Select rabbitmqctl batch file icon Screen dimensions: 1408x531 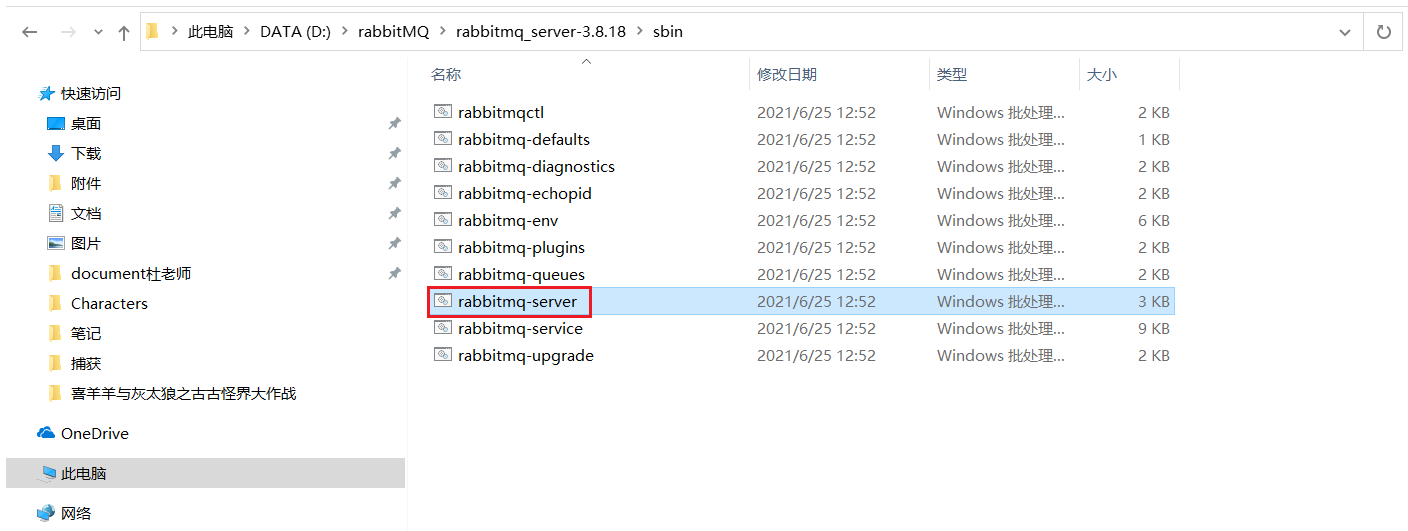pyautogui.click(x=443, y=112)
